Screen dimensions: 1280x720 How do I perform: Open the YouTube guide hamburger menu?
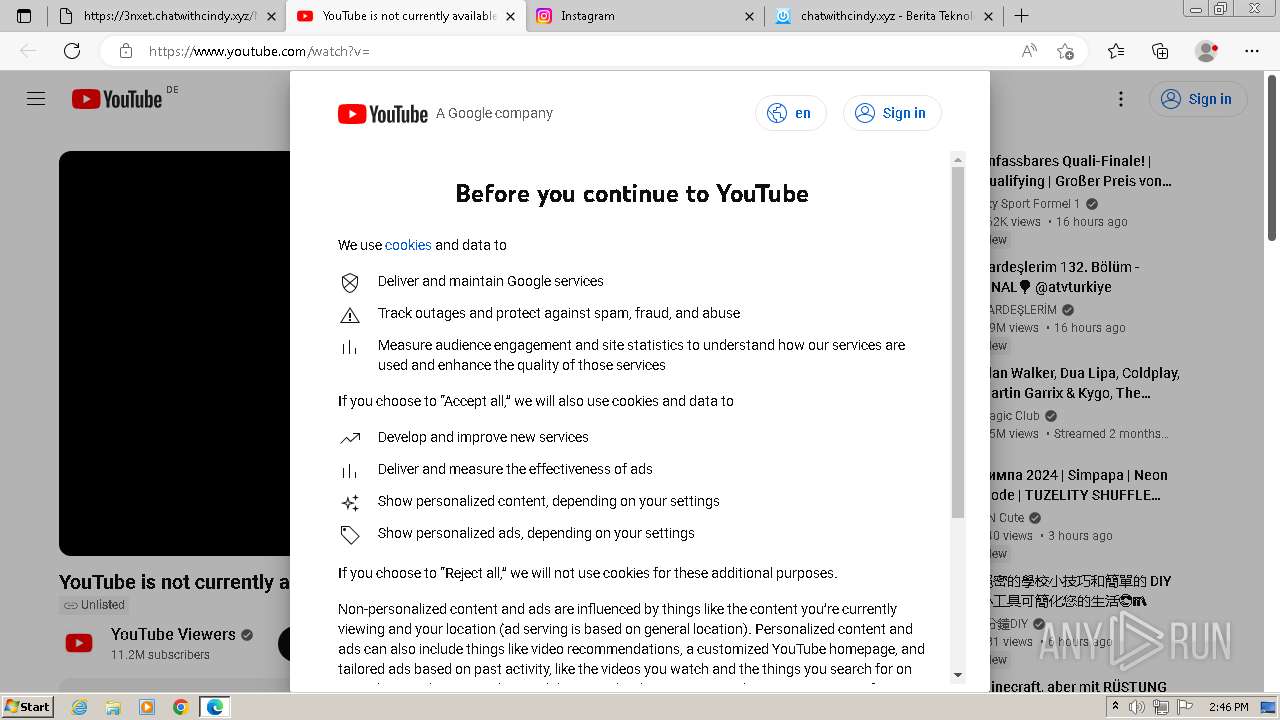click(x=36, y=99)
